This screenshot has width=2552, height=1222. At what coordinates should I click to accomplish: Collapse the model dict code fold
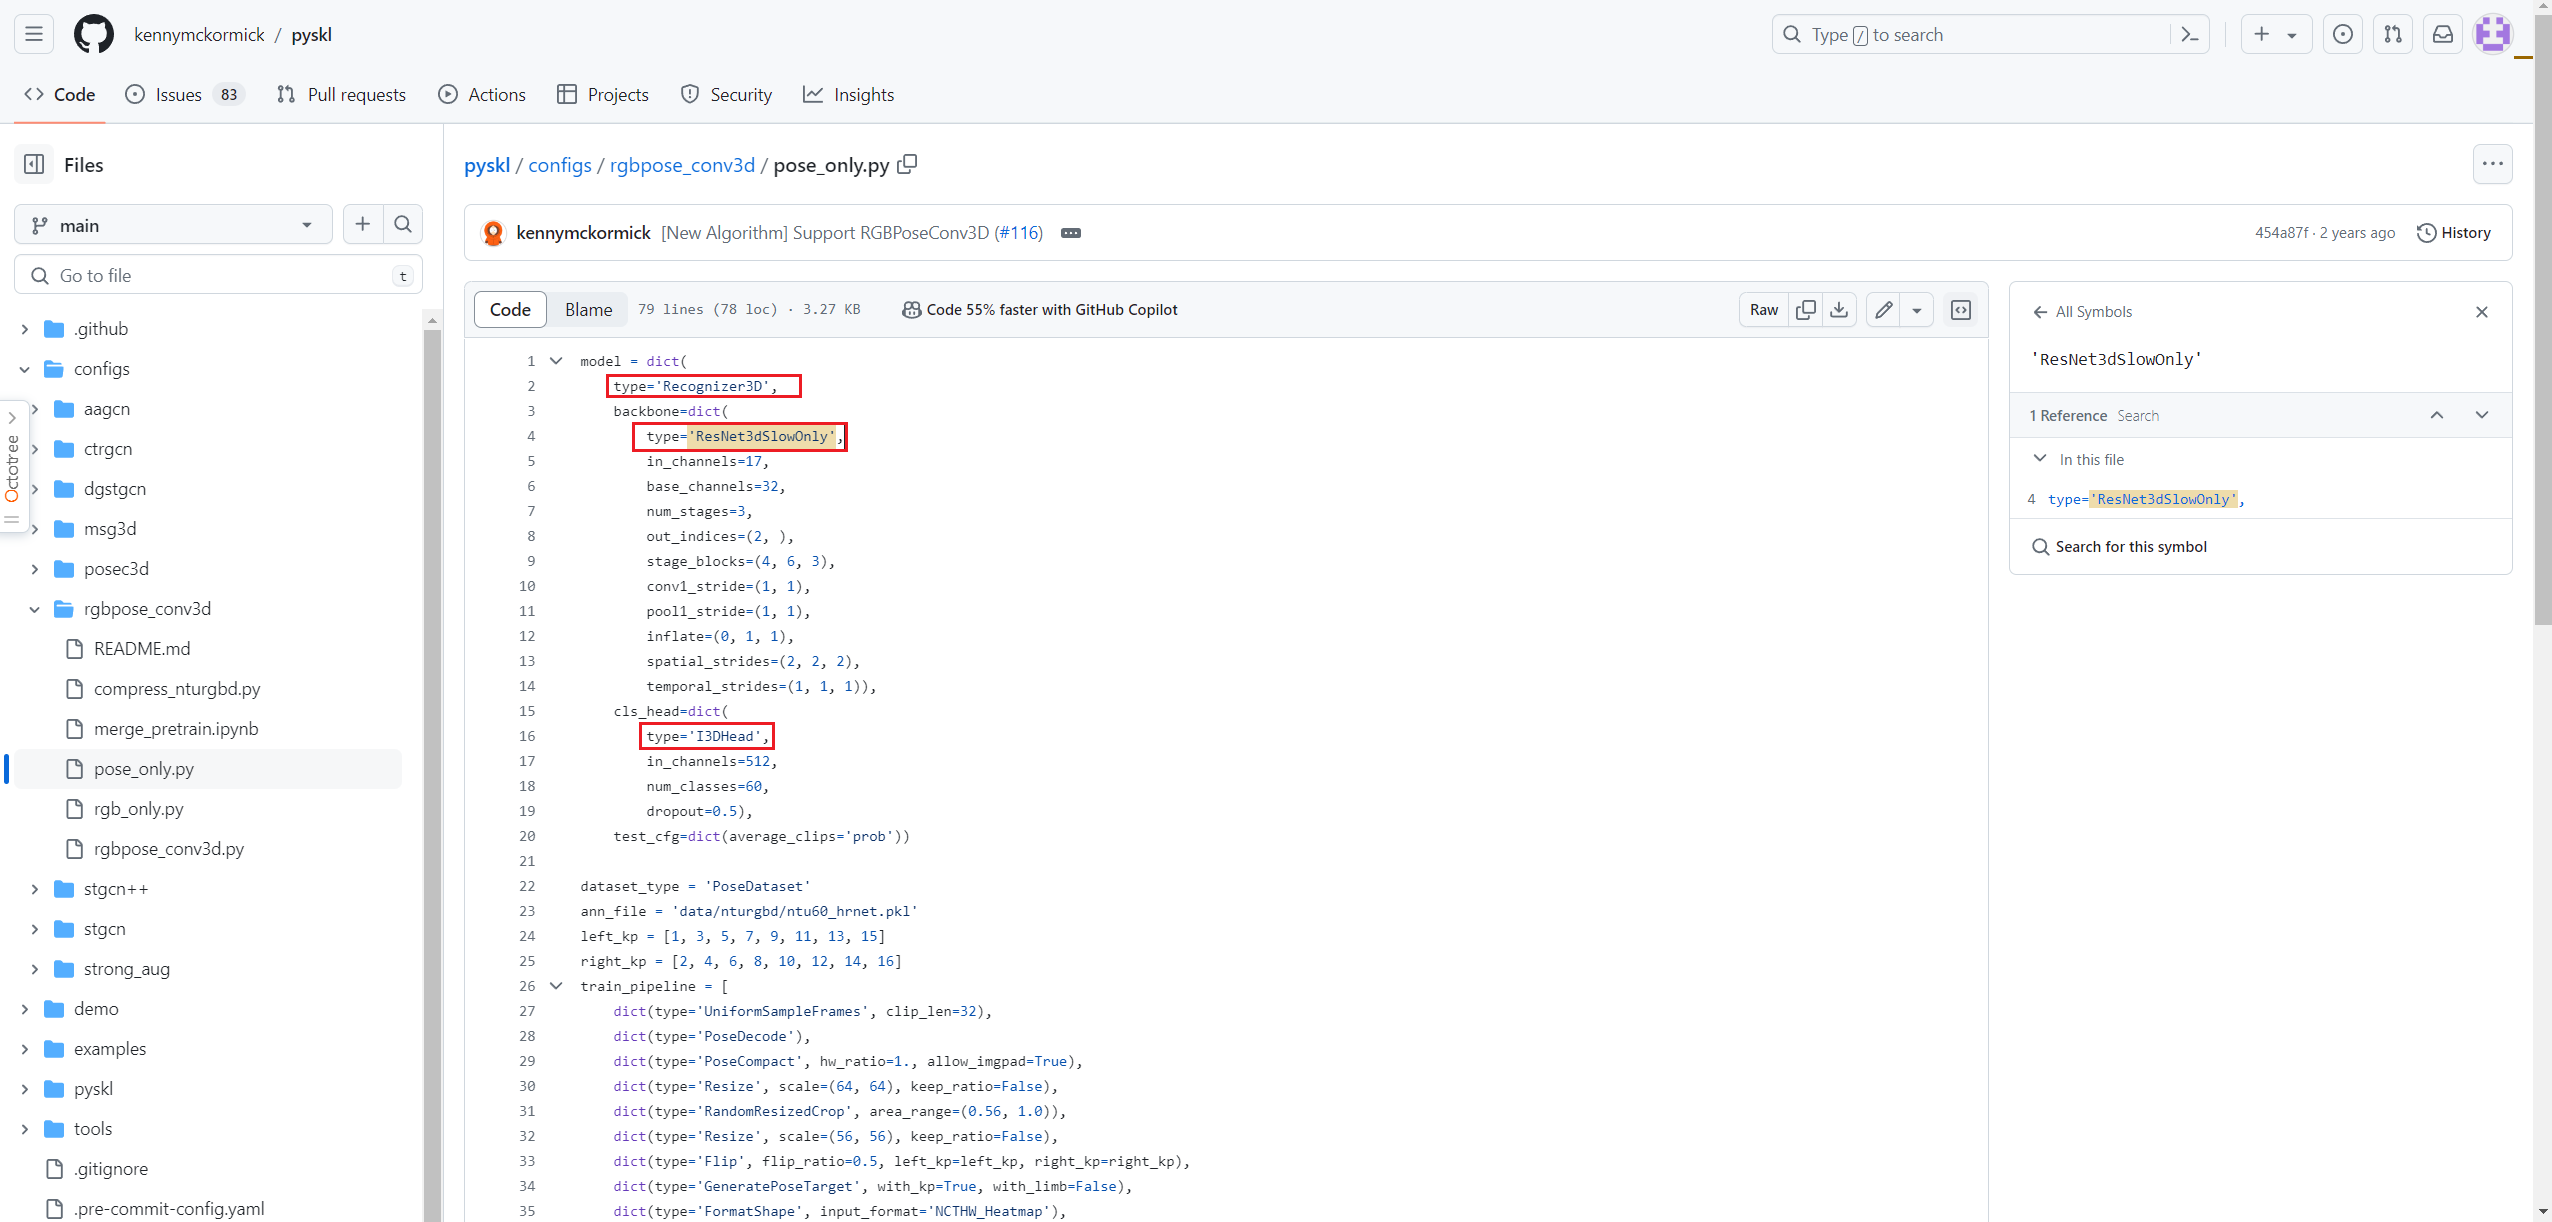[x=556, y=361]
